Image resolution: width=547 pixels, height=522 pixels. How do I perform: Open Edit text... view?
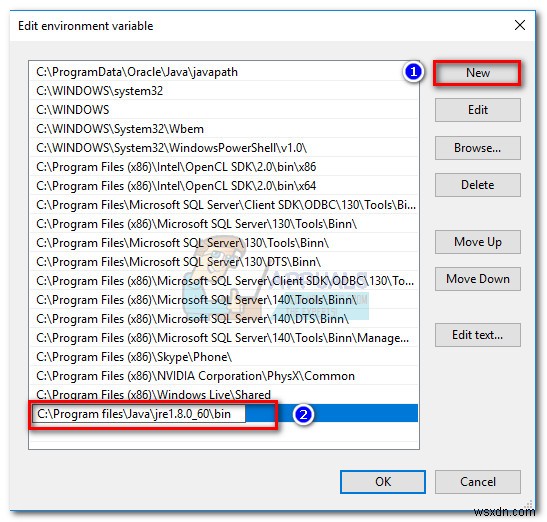(478, 335)
